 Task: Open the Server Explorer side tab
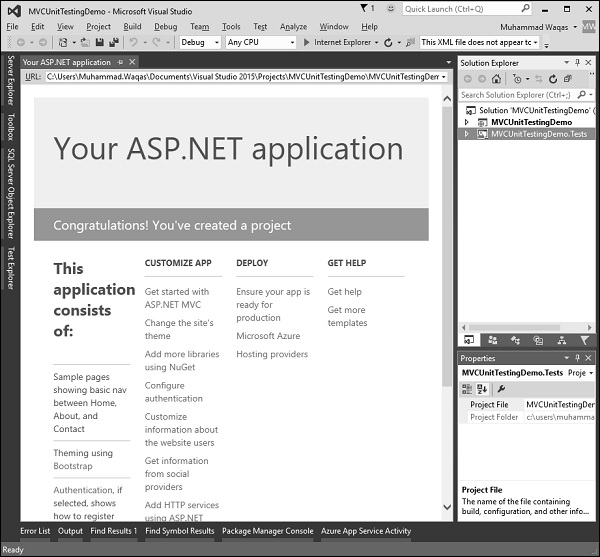tap(11, 80)
